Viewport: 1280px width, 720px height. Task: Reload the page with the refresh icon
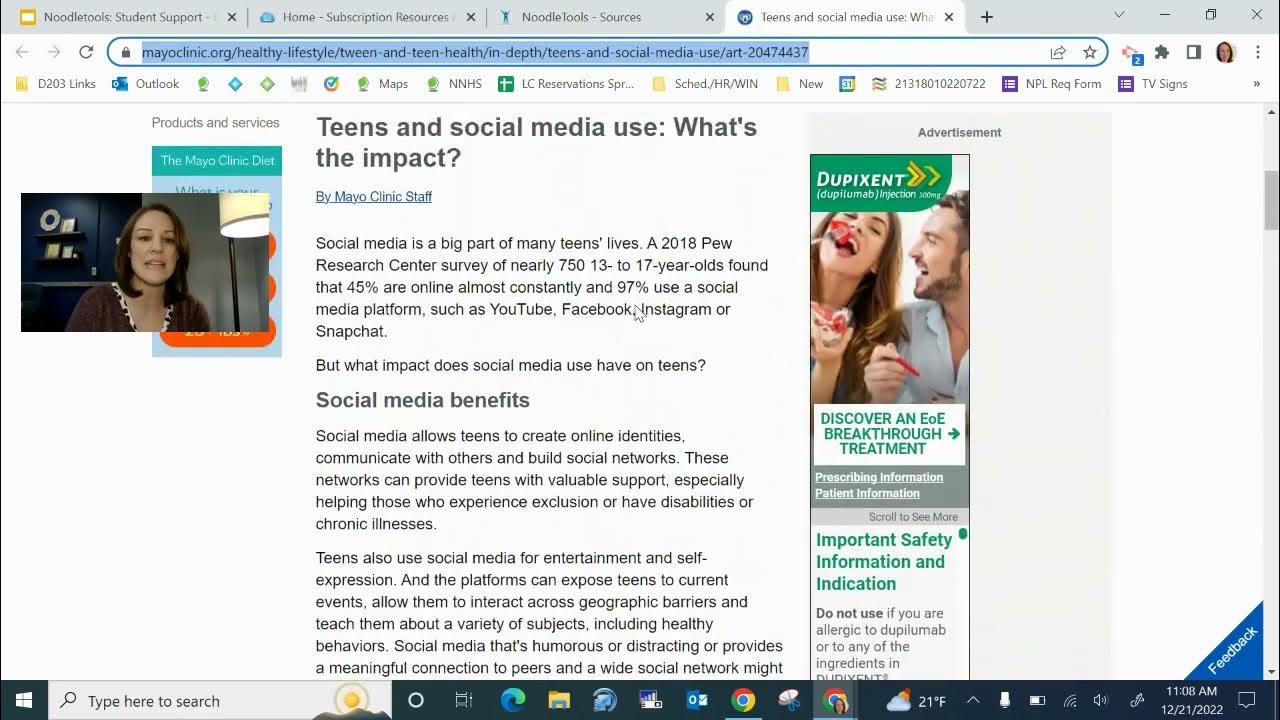(x=86, y=53)
